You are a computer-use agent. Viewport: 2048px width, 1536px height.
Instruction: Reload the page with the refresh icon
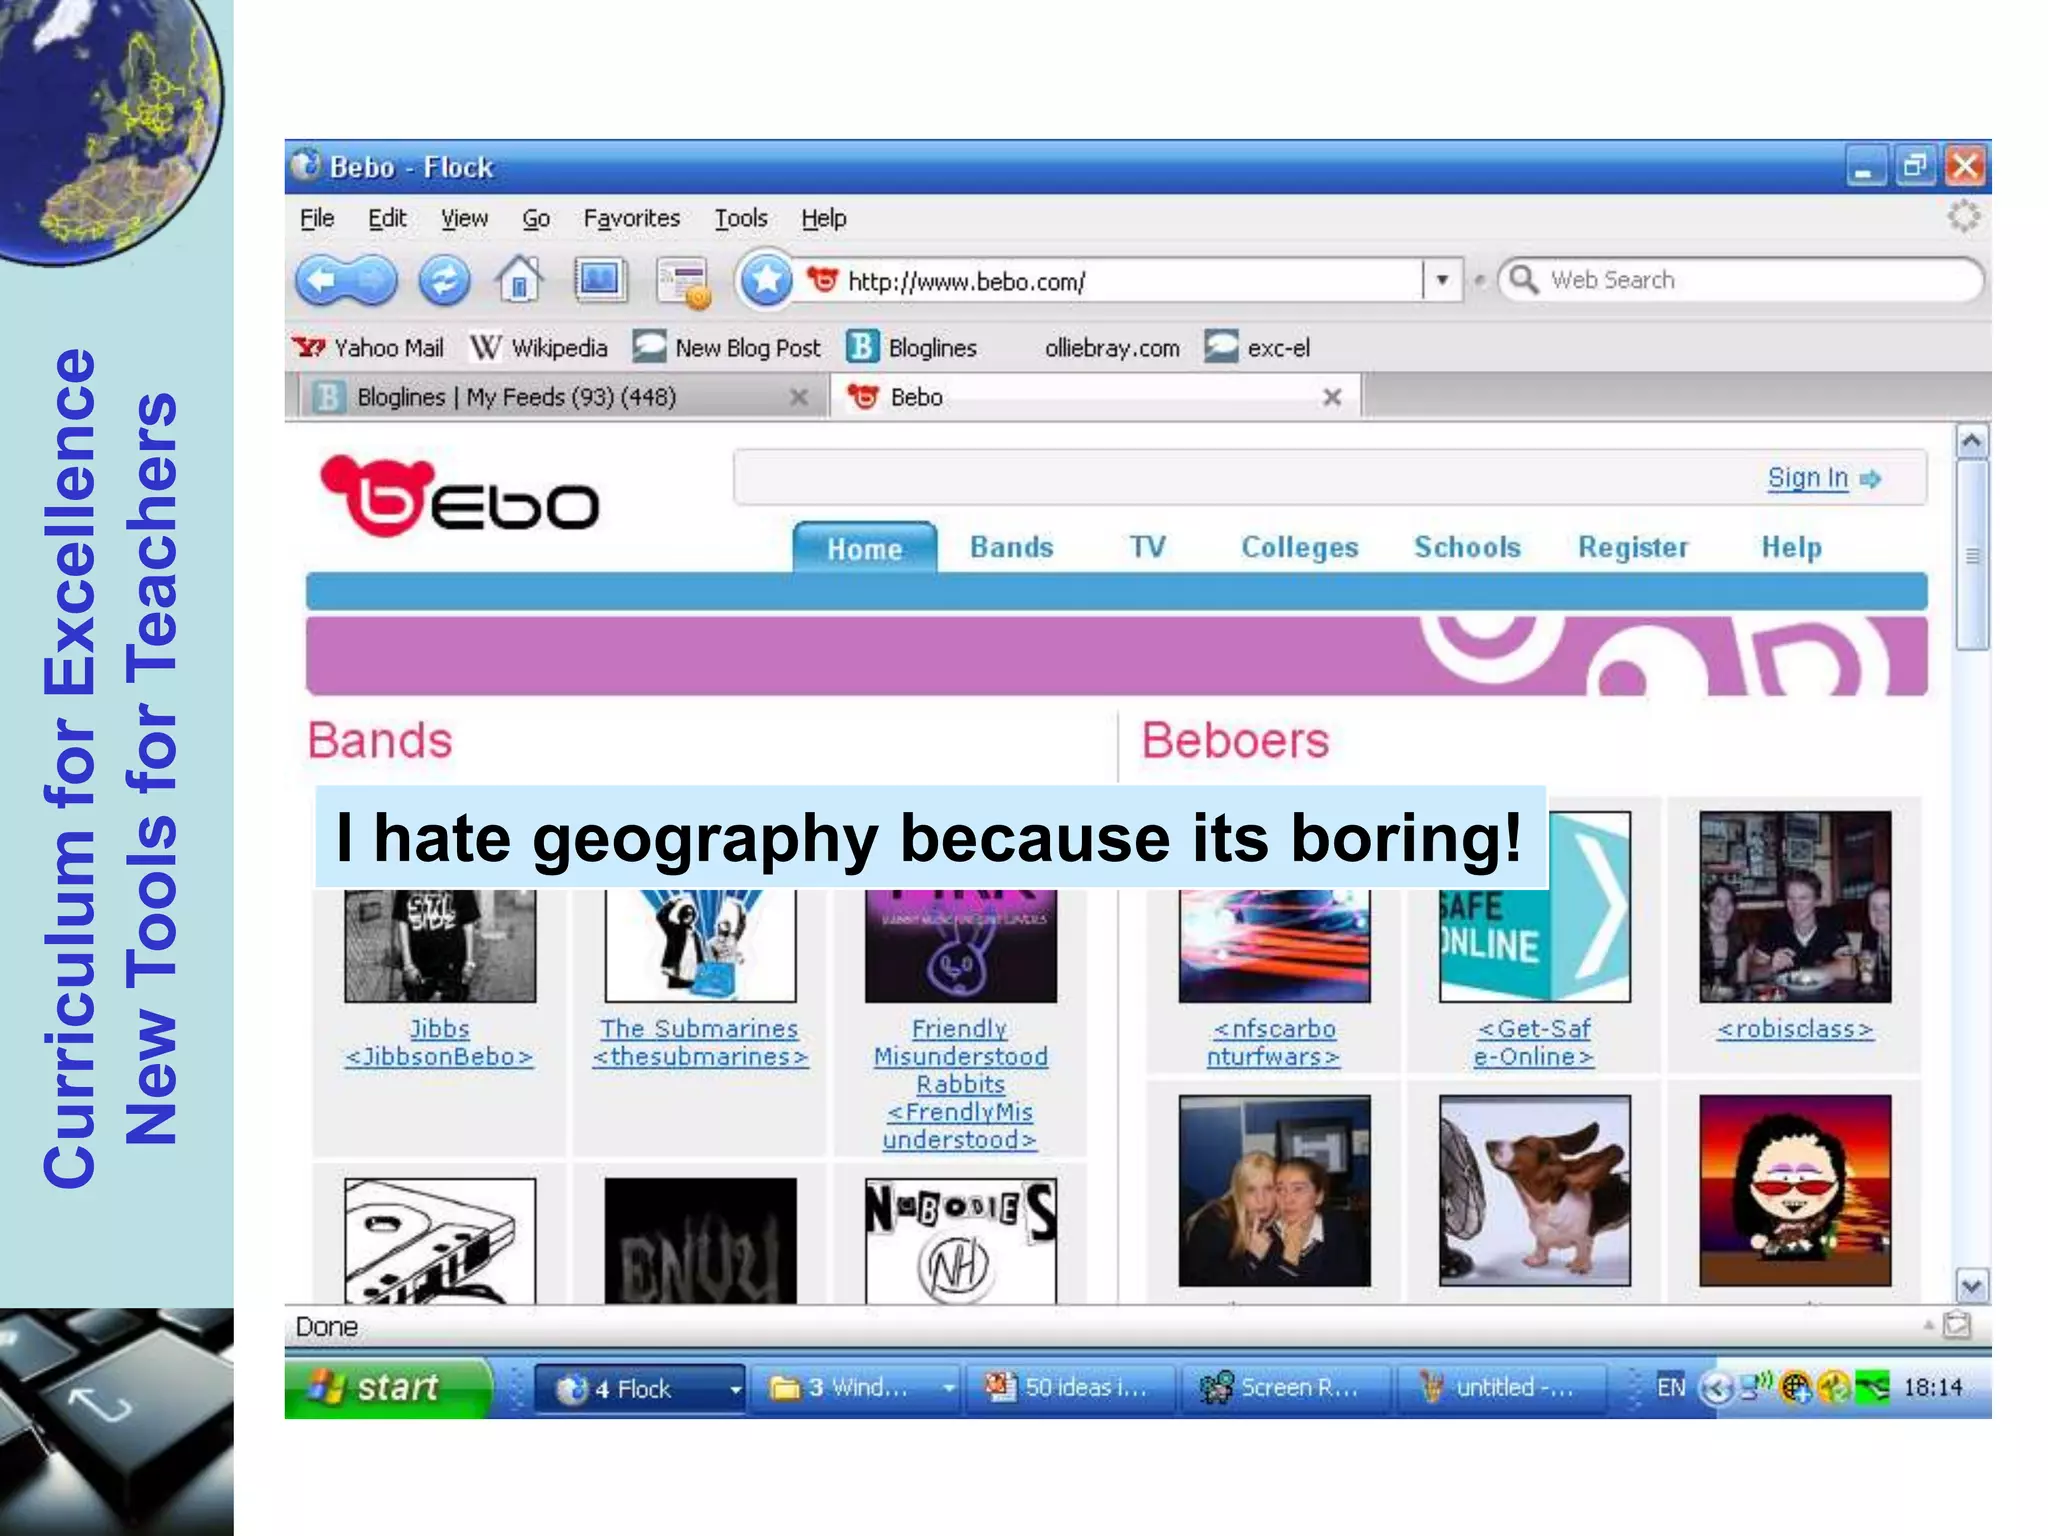pos(443,281)
